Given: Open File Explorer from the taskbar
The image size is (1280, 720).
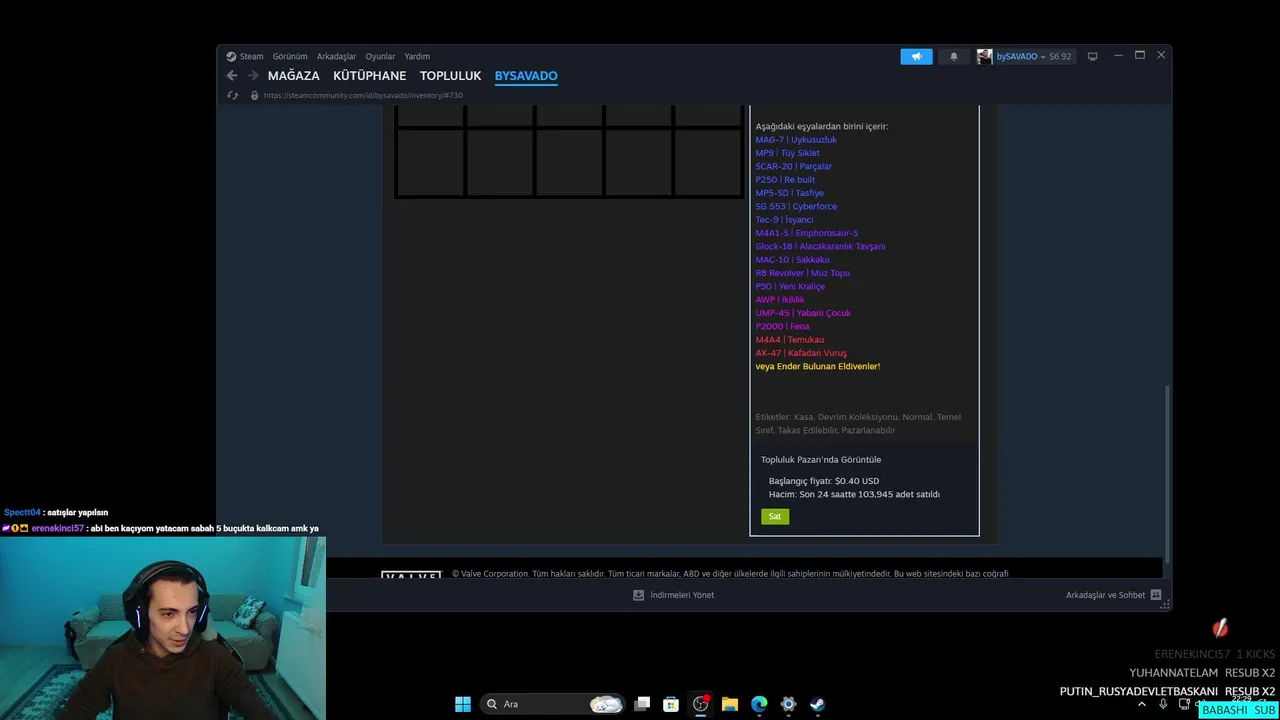Looking at the screenshot, I should tap(730, 704).
